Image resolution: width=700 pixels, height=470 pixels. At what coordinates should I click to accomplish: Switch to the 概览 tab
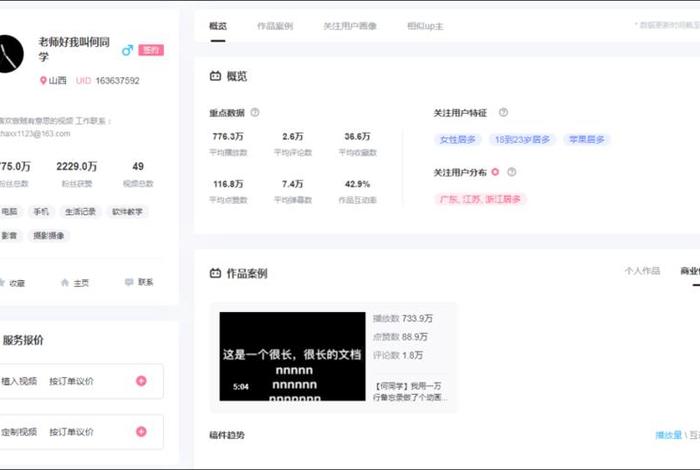click(218, 26)
